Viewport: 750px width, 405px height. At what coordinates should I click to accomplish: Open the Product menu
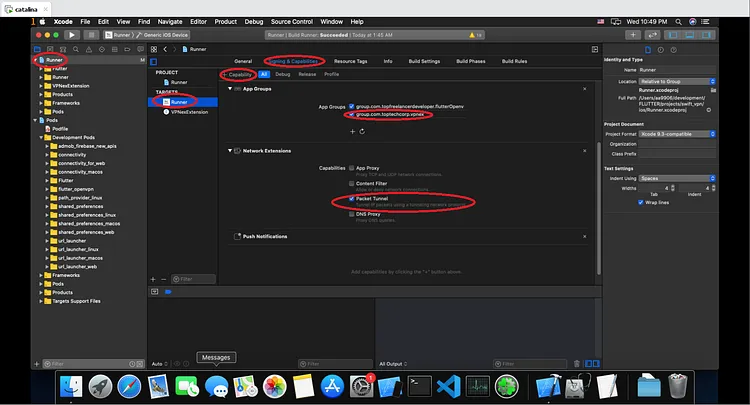pyautogui.click(x=225, y=22)
